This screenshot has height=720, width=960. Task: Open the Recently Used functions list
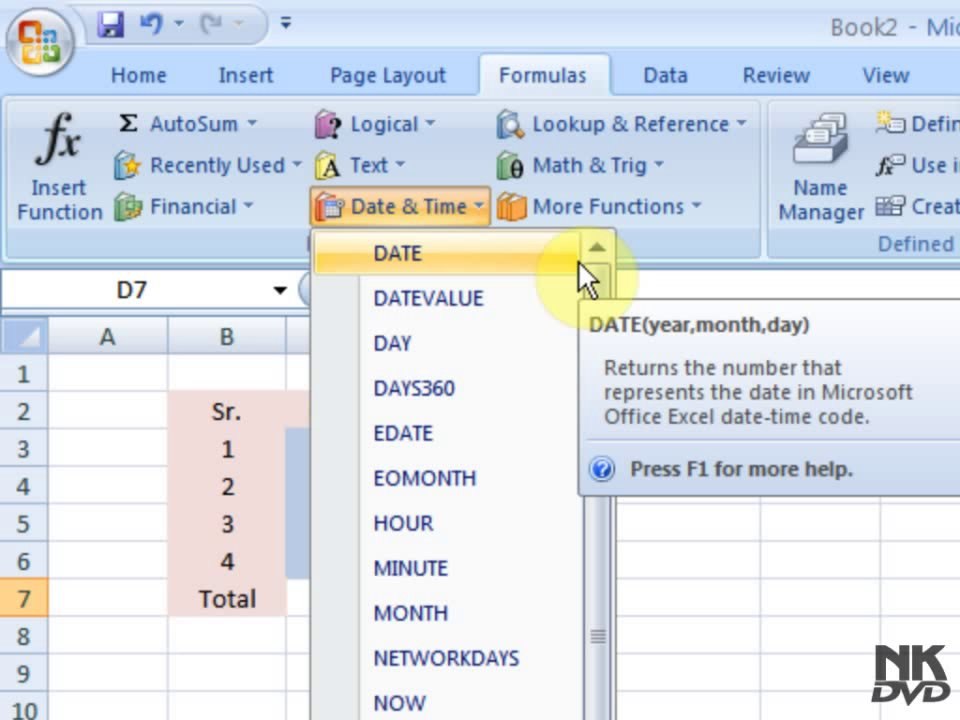tap(208, 165)
